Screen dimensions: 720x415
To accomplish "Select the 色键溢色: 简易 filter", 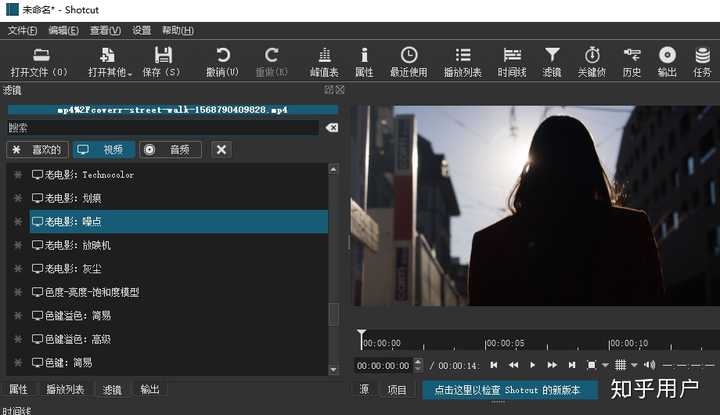I will (x=179, y=315).
